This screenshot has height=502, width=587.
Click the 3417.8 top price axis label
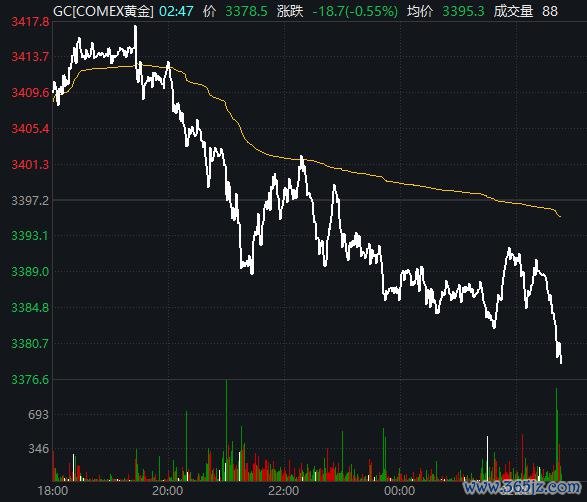click(30, 22)
